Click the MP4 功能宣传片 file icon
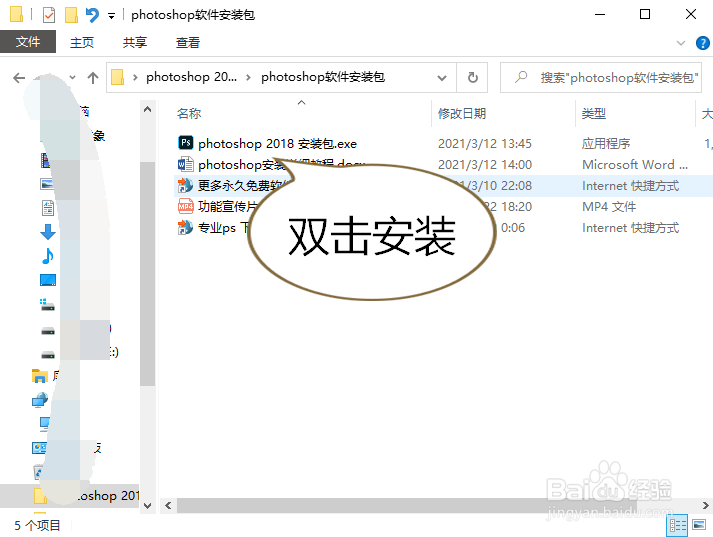The image size is (713, 537). (x=186, y=206)
